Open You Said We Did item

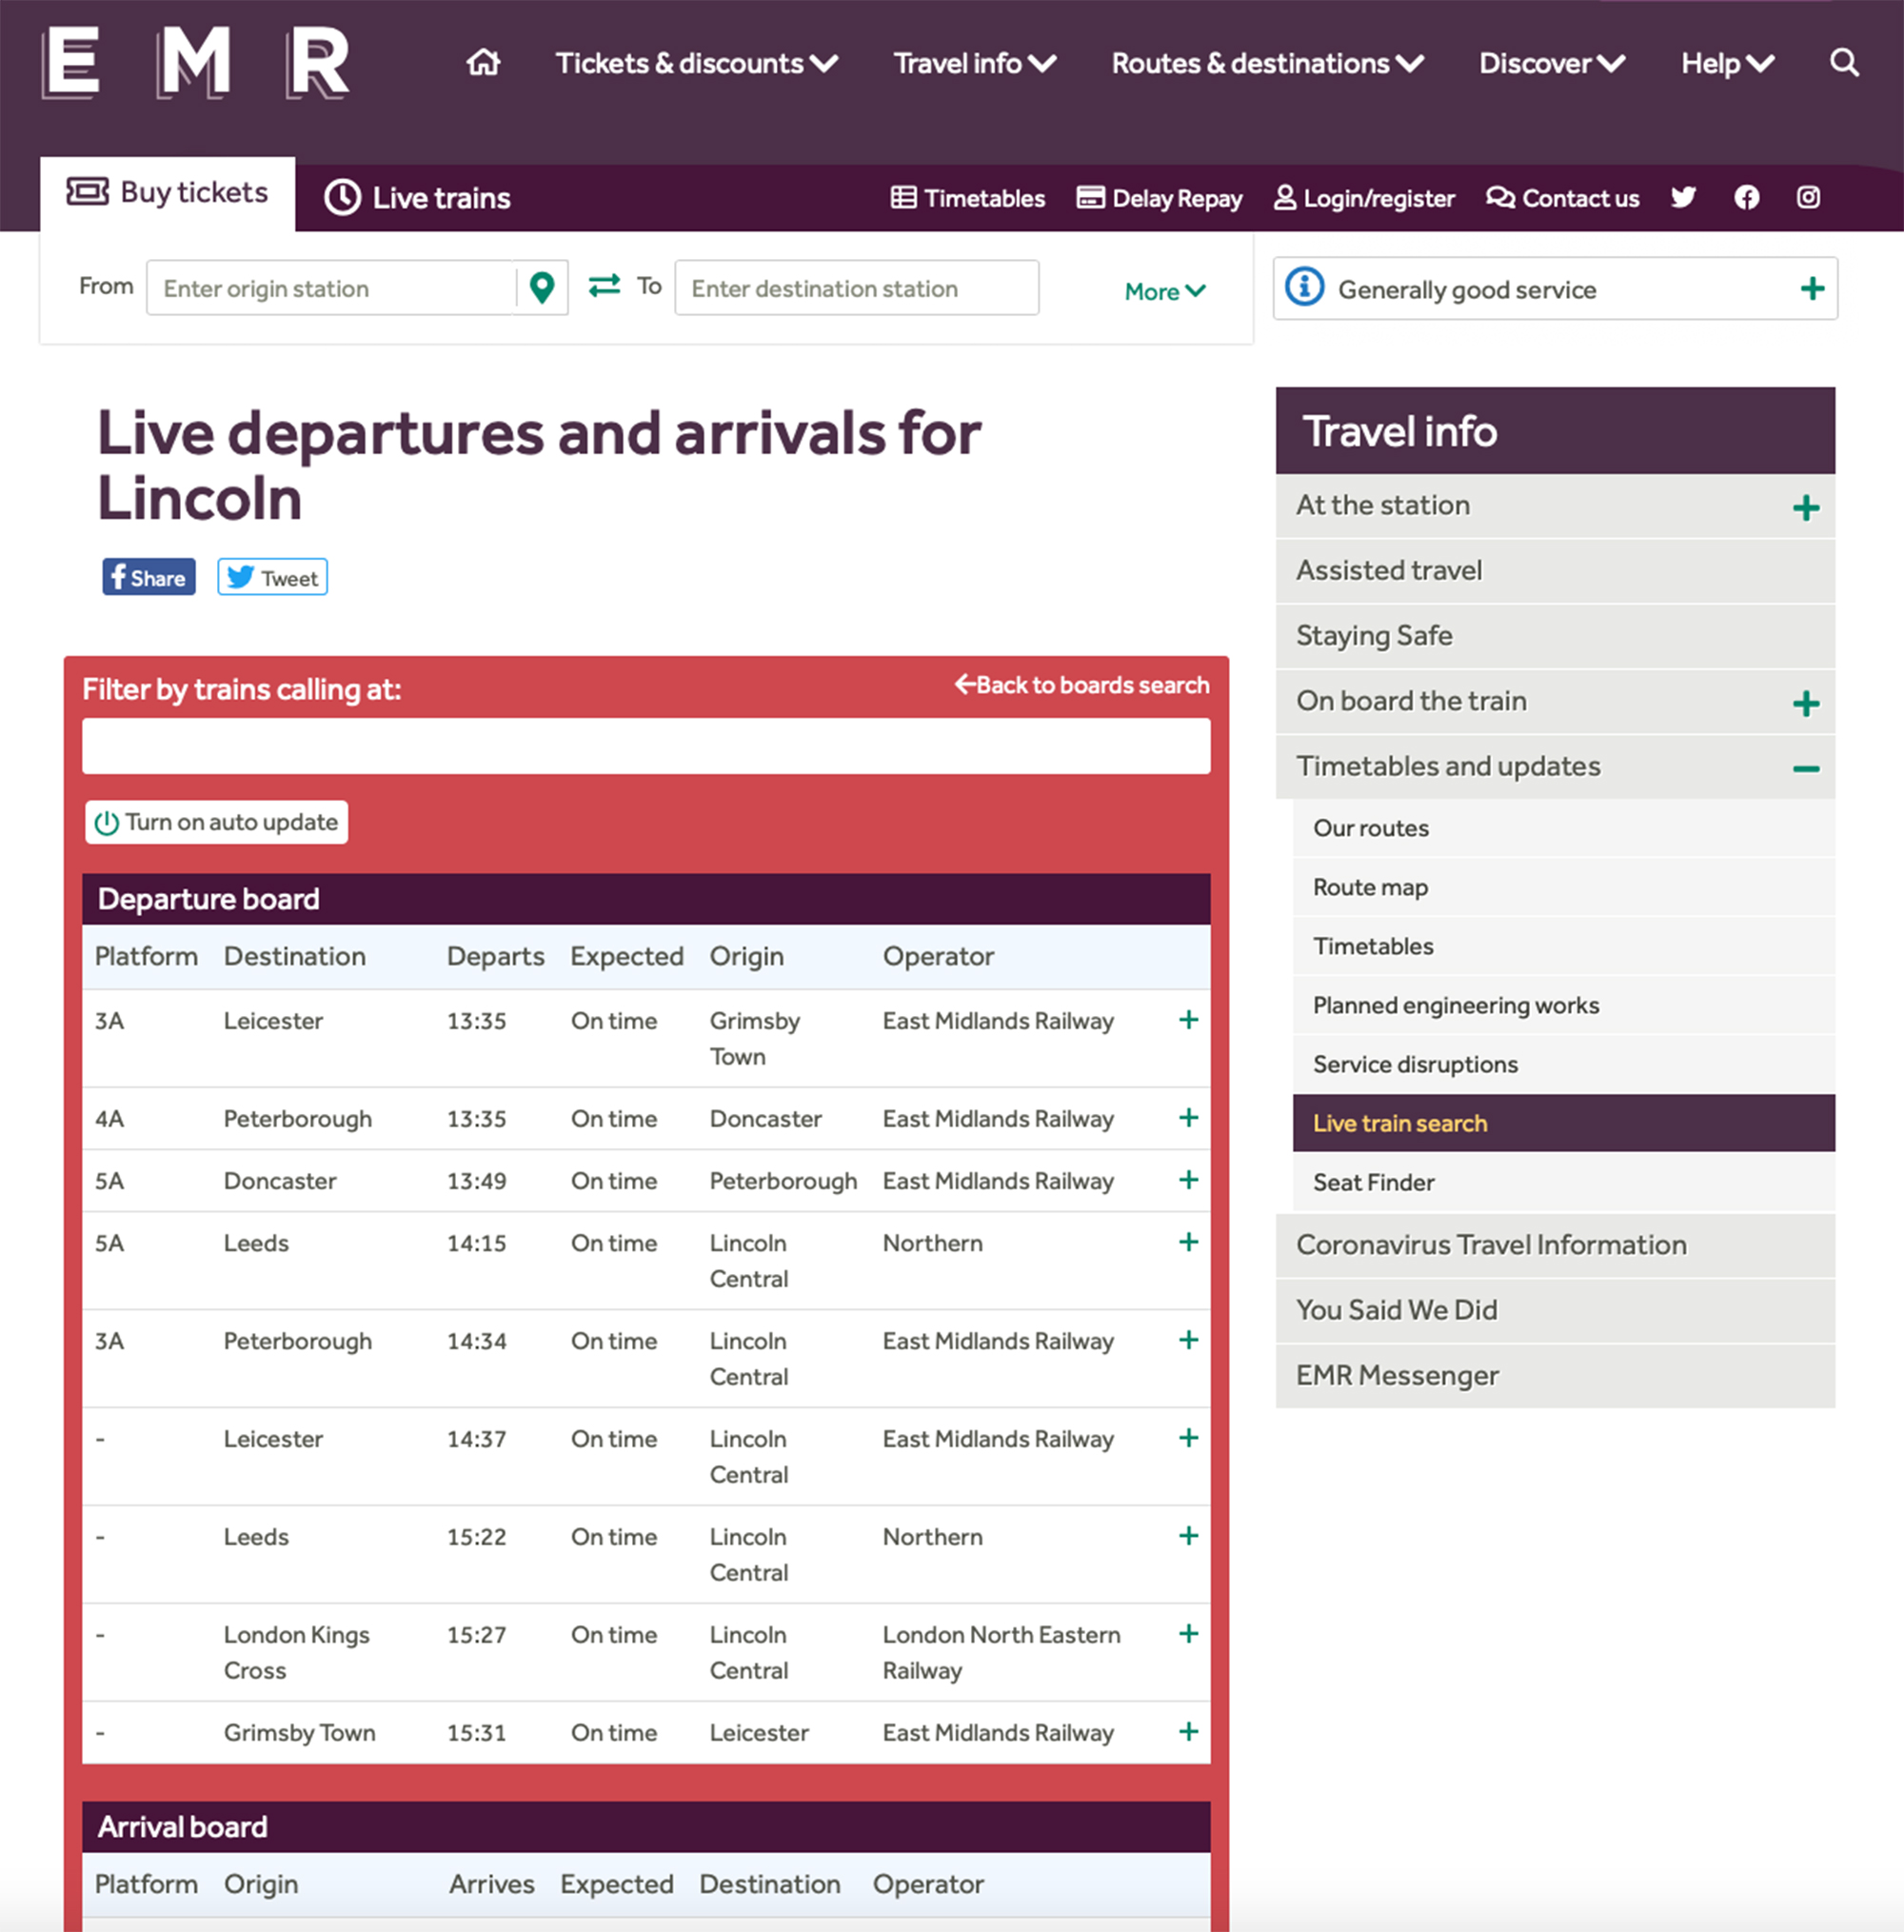point(1555,1310)
